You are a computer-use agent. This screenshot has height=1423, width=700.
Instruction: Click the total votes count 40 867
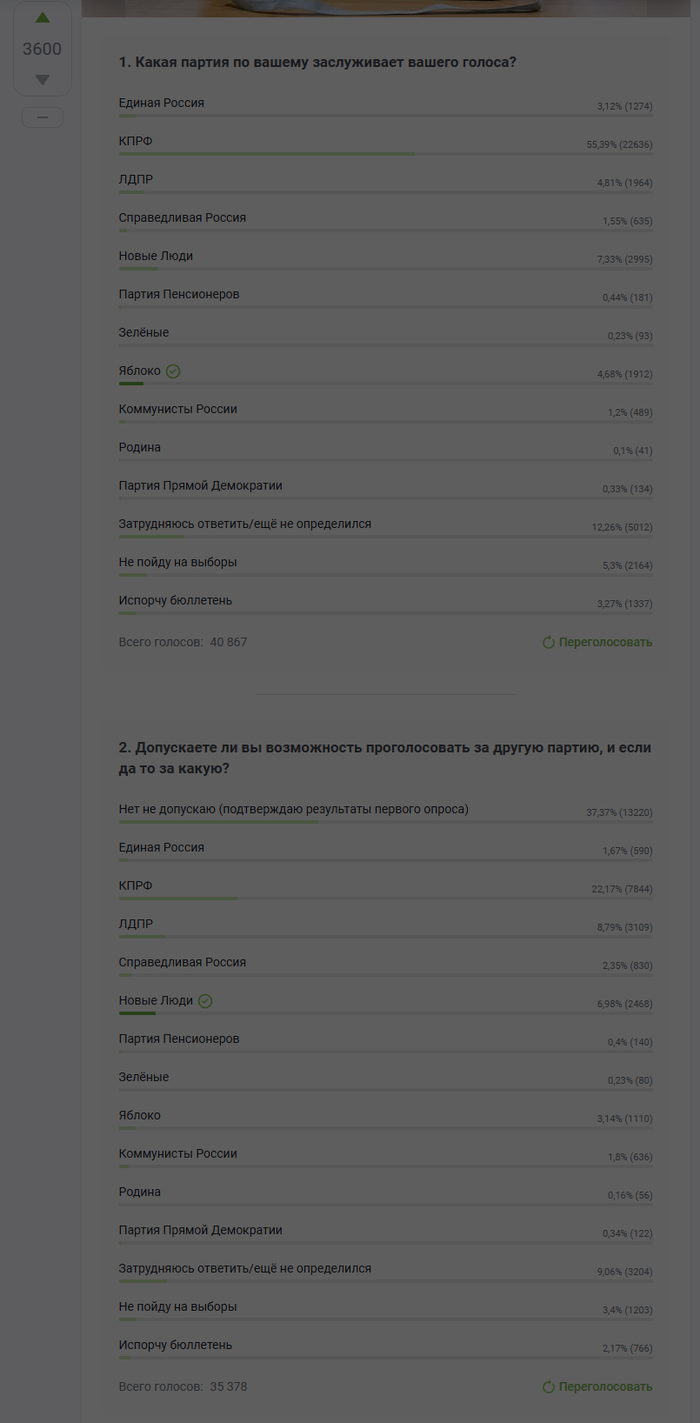point(228,642)
